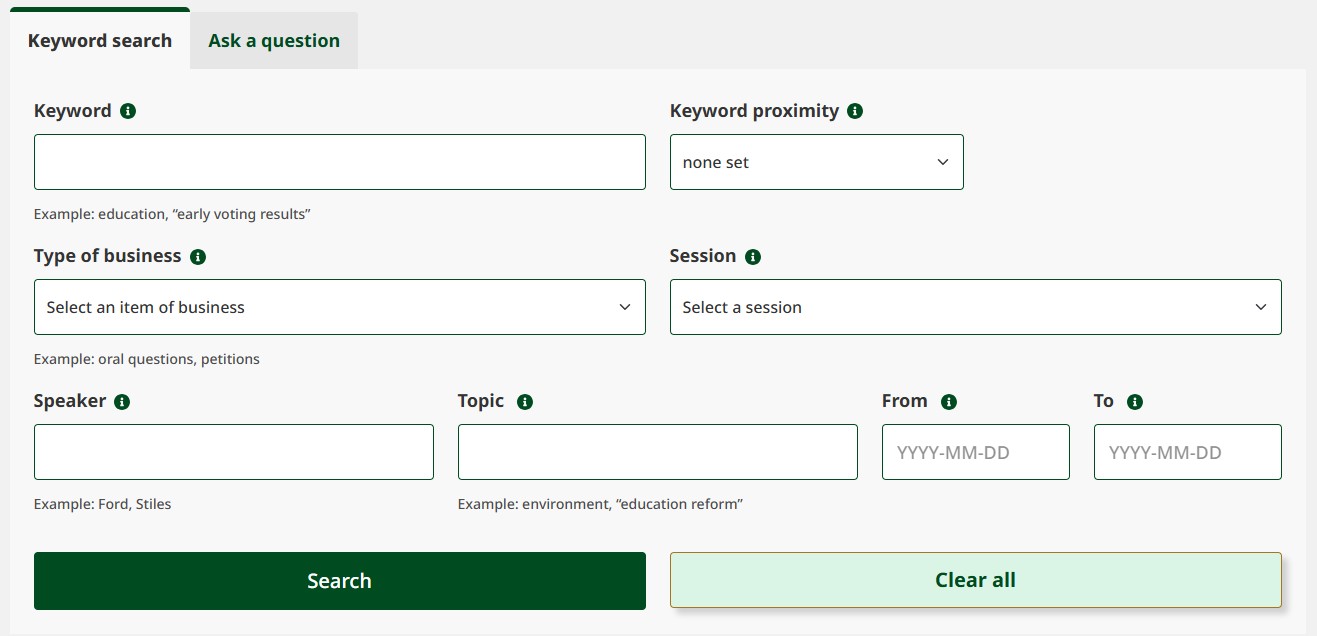Open the Select an item of business dropdown
This screenshot has width=1317, height=636.
coord(339,307)
